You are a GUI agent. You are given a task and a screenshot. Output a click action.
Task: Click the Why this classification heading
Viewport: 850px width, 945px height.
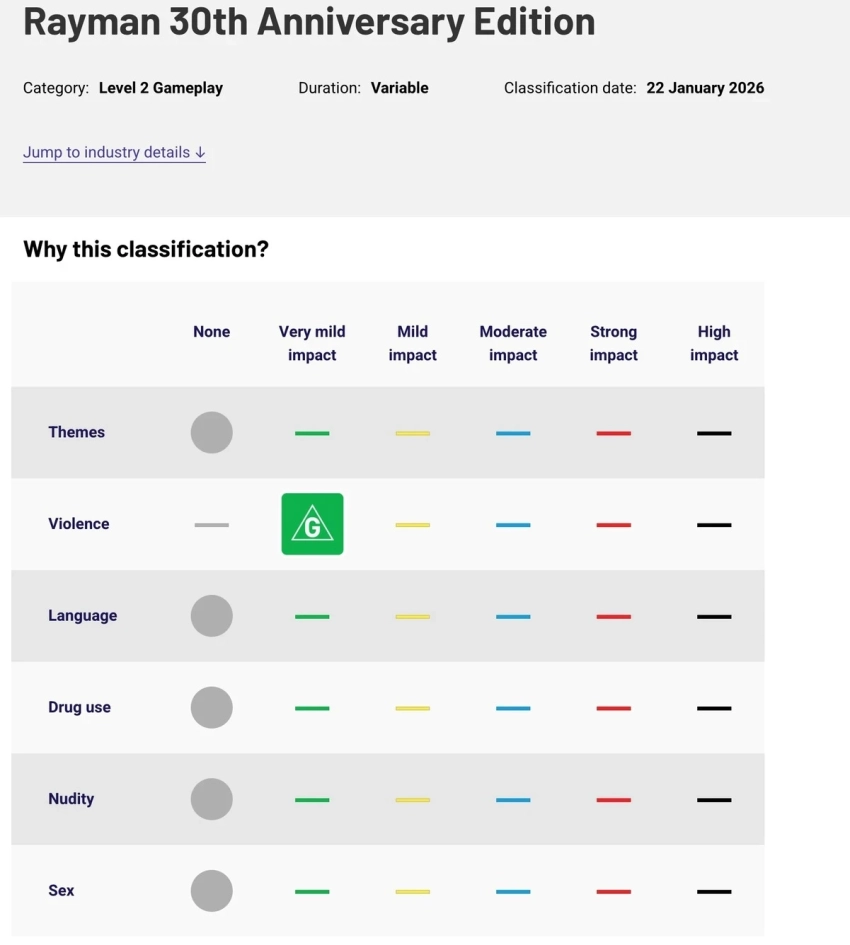click(146, 249)
